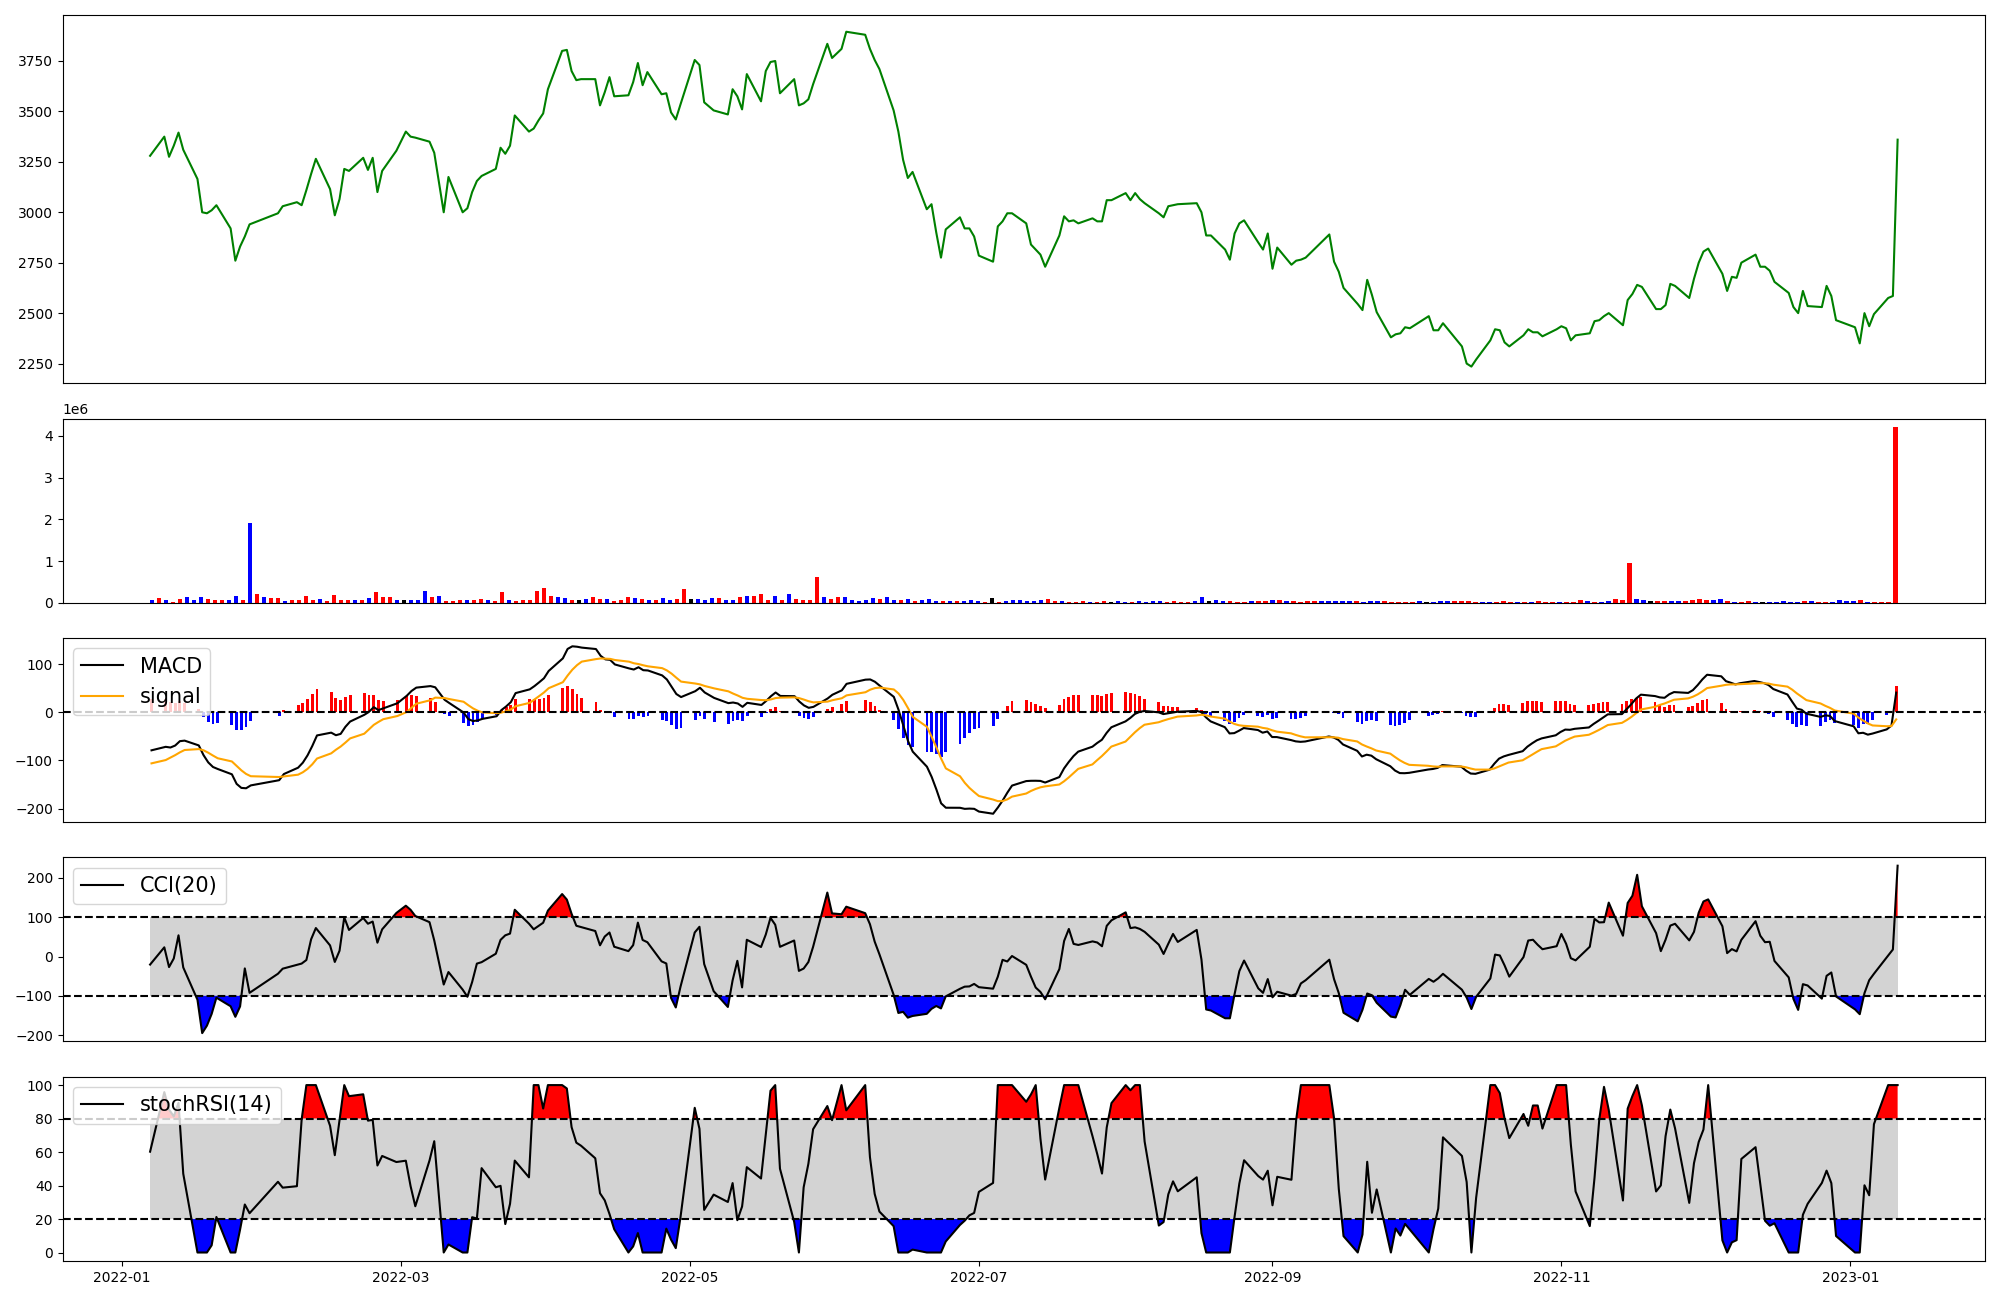Screen dimensions: 2000x1300
Task: Click the volume axis tick label 4
Action: click(x=48, y=437)
